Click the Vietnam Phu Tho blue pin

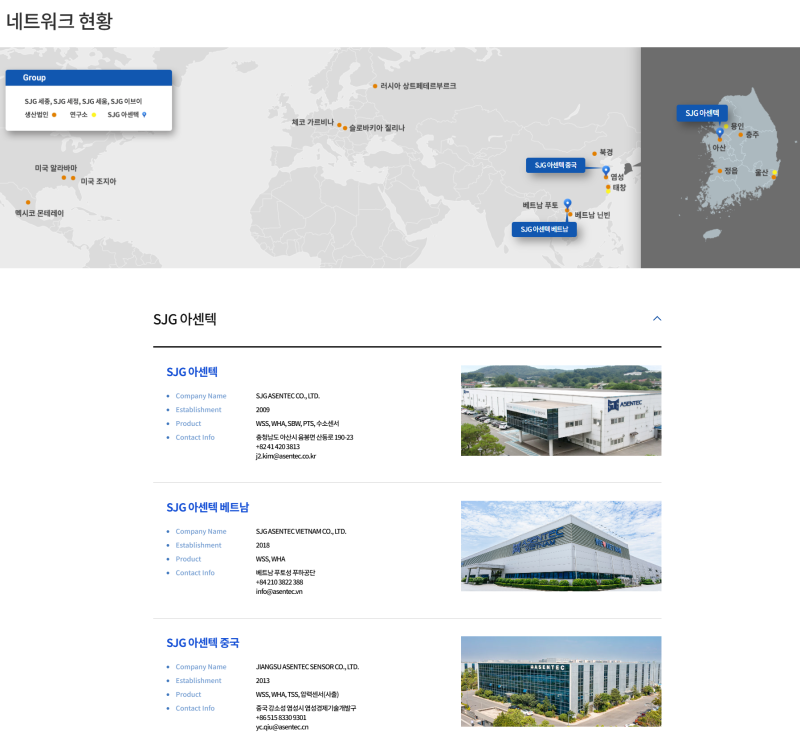click(x=567, y=203)
